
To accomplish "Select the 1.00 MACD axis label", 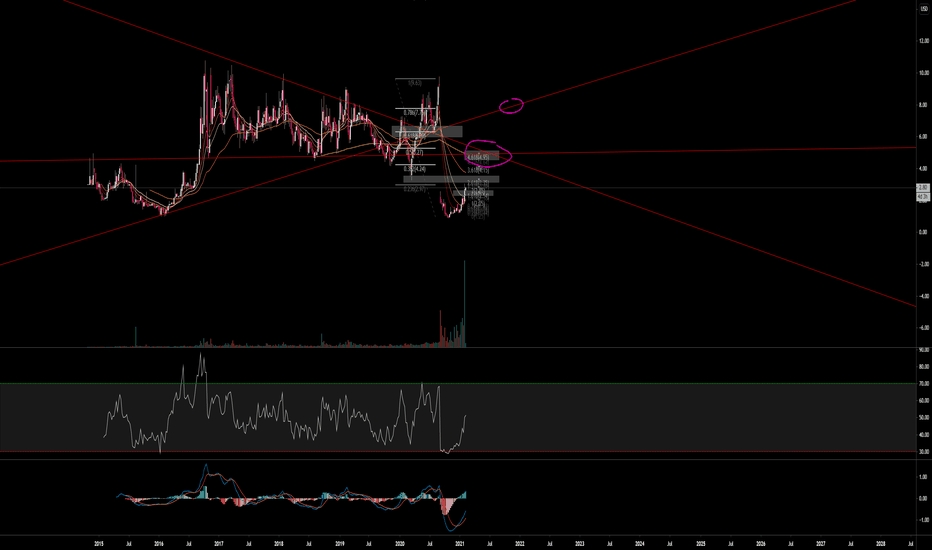I will pos(924,477).
